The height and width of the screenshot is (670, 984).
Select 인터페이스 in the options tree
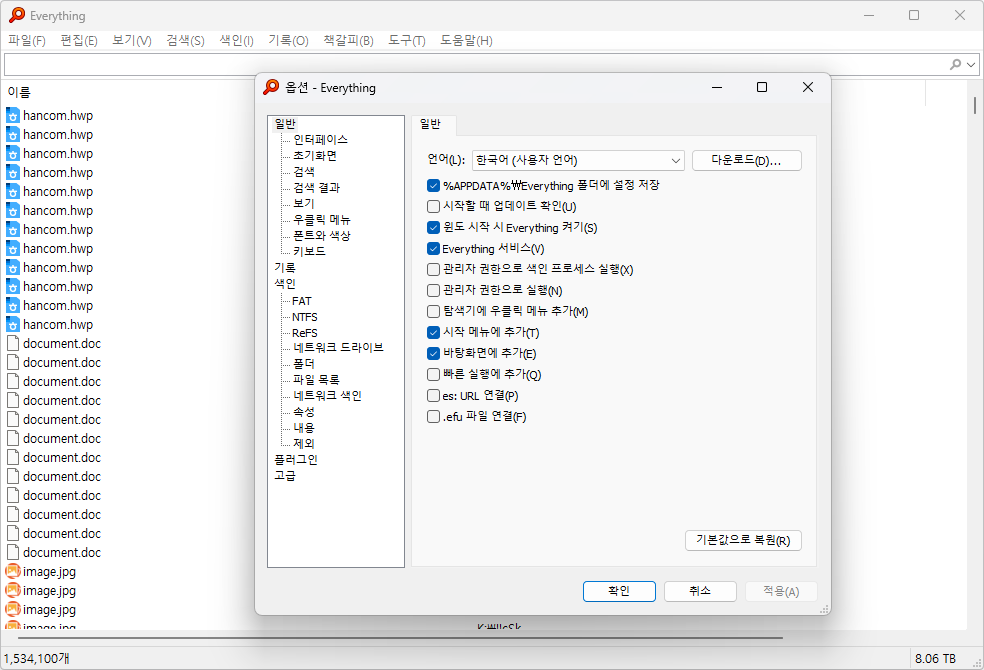tap(320, 139)
